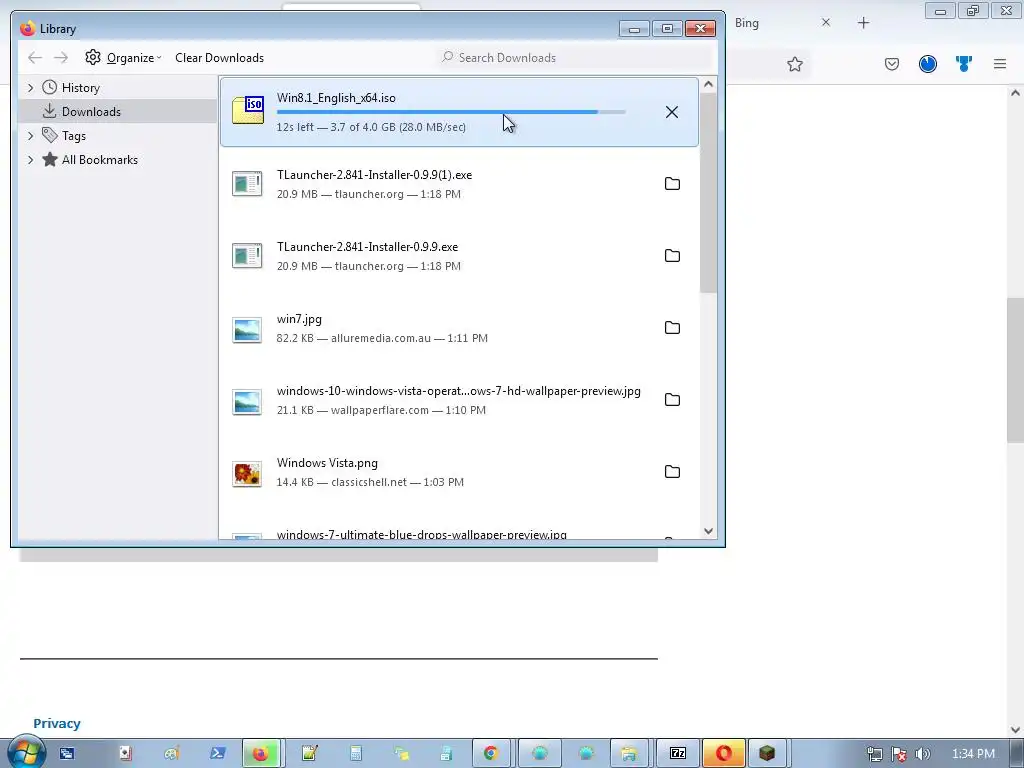Select Tags in the sidebar
Image resolution: width=1024 pixels, height=768 pixels.
(x=74, y=136)
